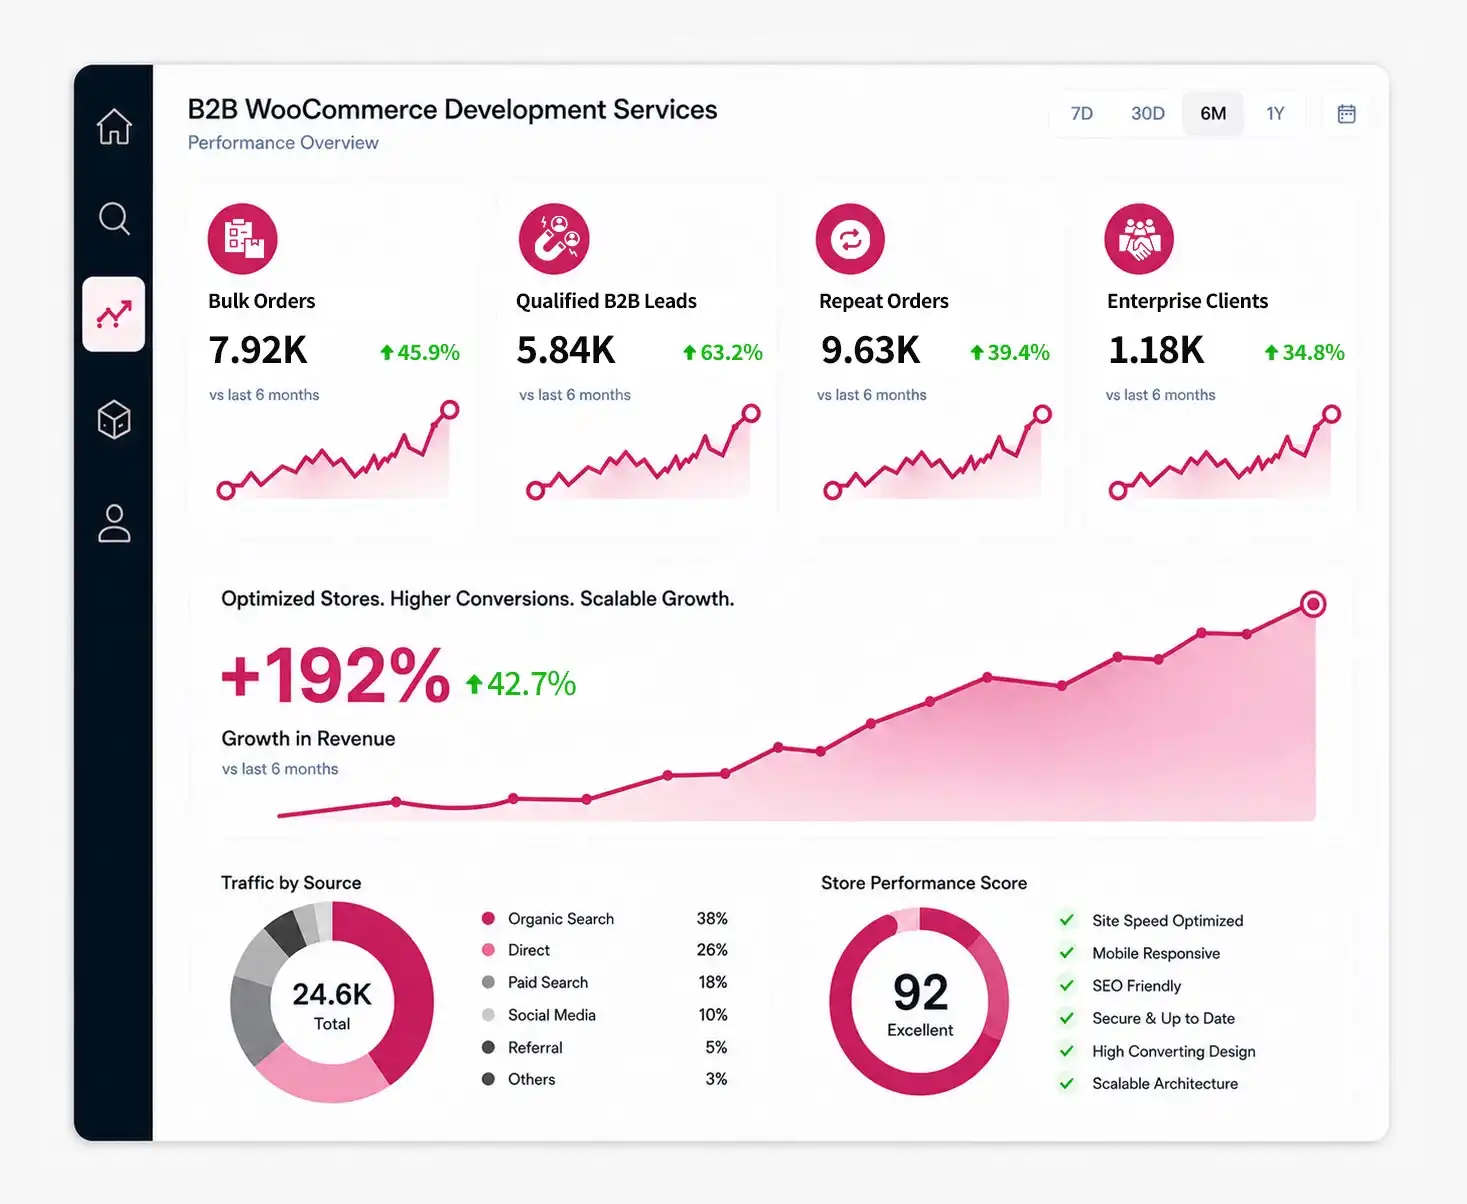This screenshot has height=1204, width=1467.
Task: Click the Paid Search 18% value
Action: [x=713, y=982]
